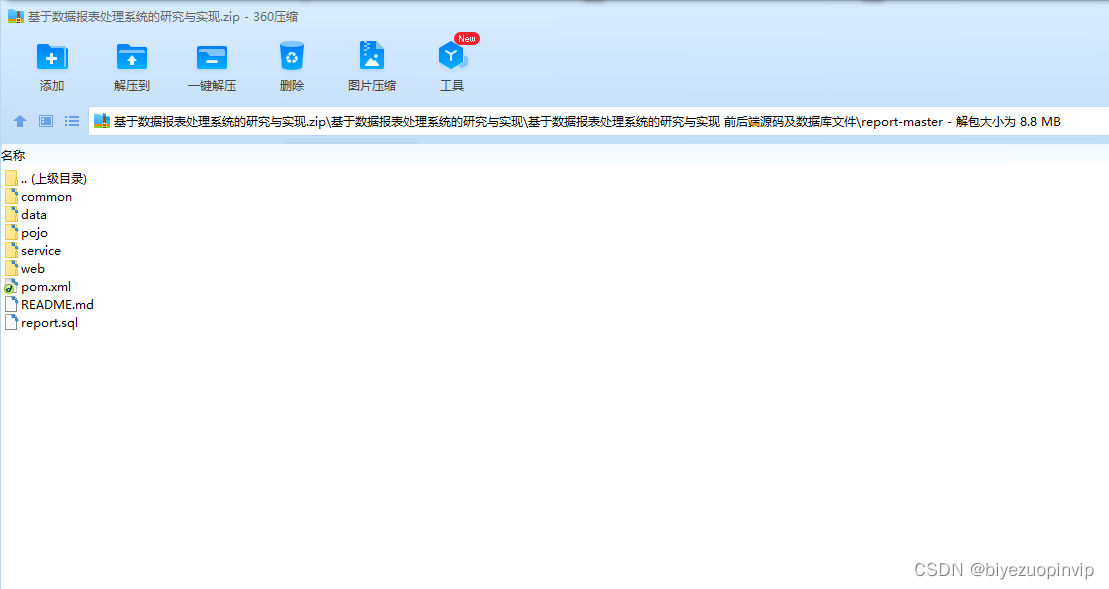
Task: Select the report.sql file
Action: point(48,323)
